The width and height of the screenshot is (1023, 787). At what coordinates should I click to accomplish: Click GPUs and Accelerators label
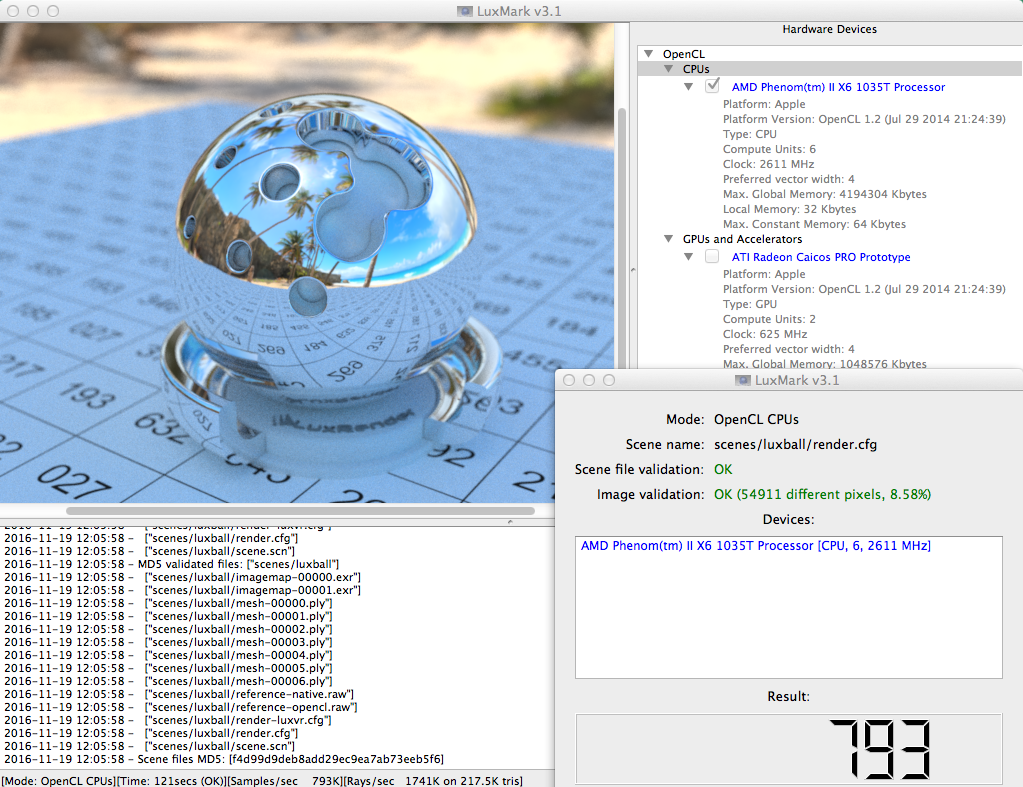742,239
